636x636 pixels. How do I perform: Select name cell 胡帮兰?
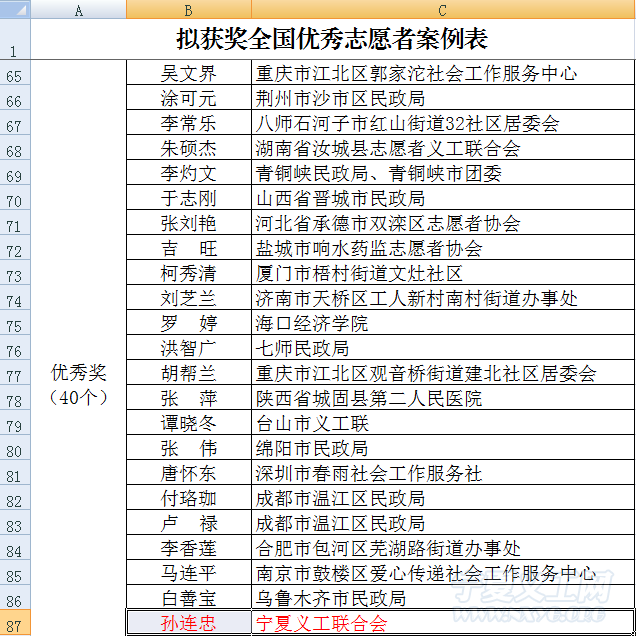click(189, 372)
